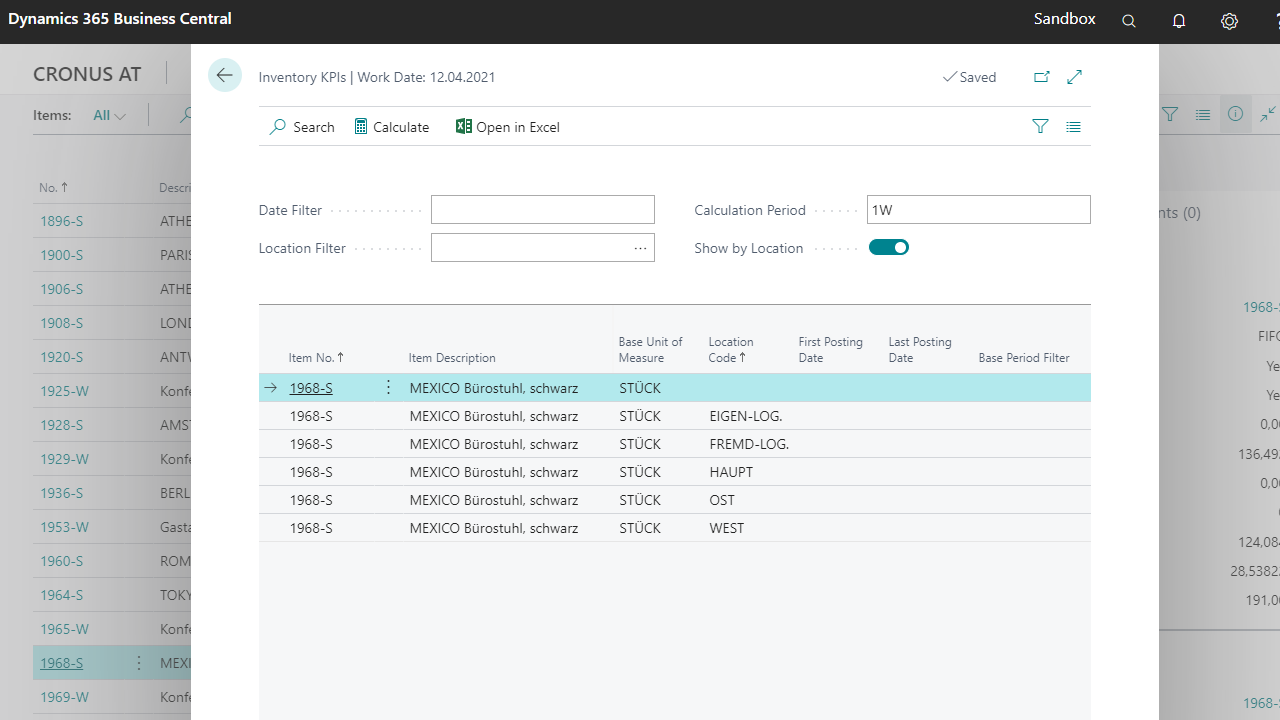Sort by Location Code column header
1280x720 pixels.
730,350
